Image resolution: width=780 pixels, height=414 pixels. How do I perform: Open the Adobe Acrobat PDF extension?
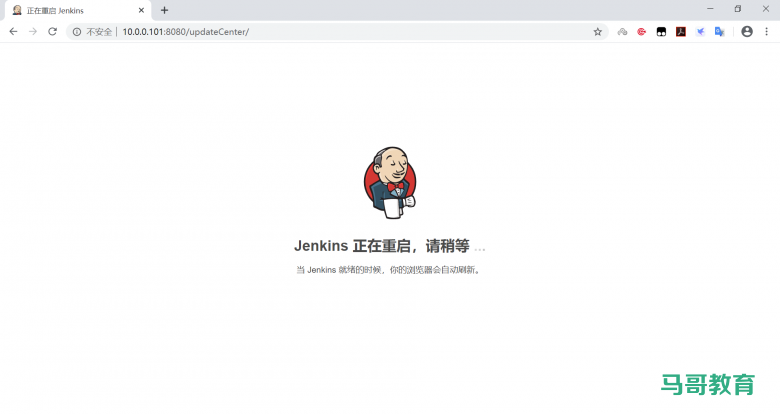681,32
